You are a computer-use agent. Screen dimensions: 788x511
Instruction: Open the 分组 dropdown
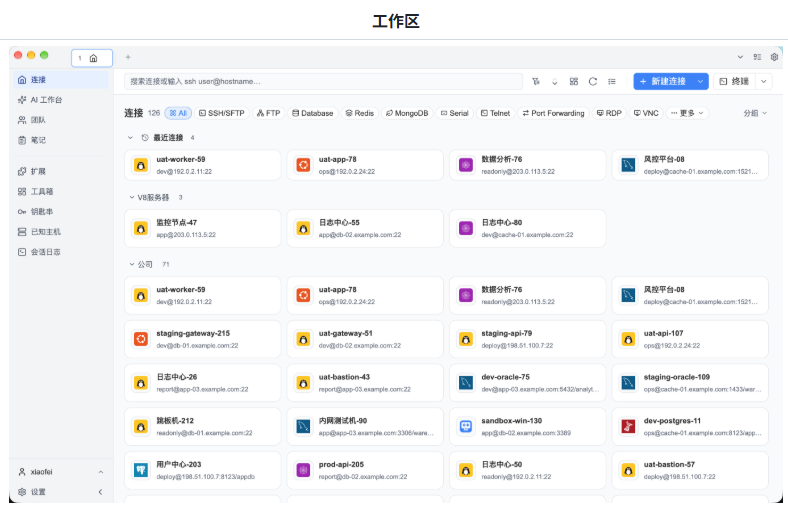755,113
